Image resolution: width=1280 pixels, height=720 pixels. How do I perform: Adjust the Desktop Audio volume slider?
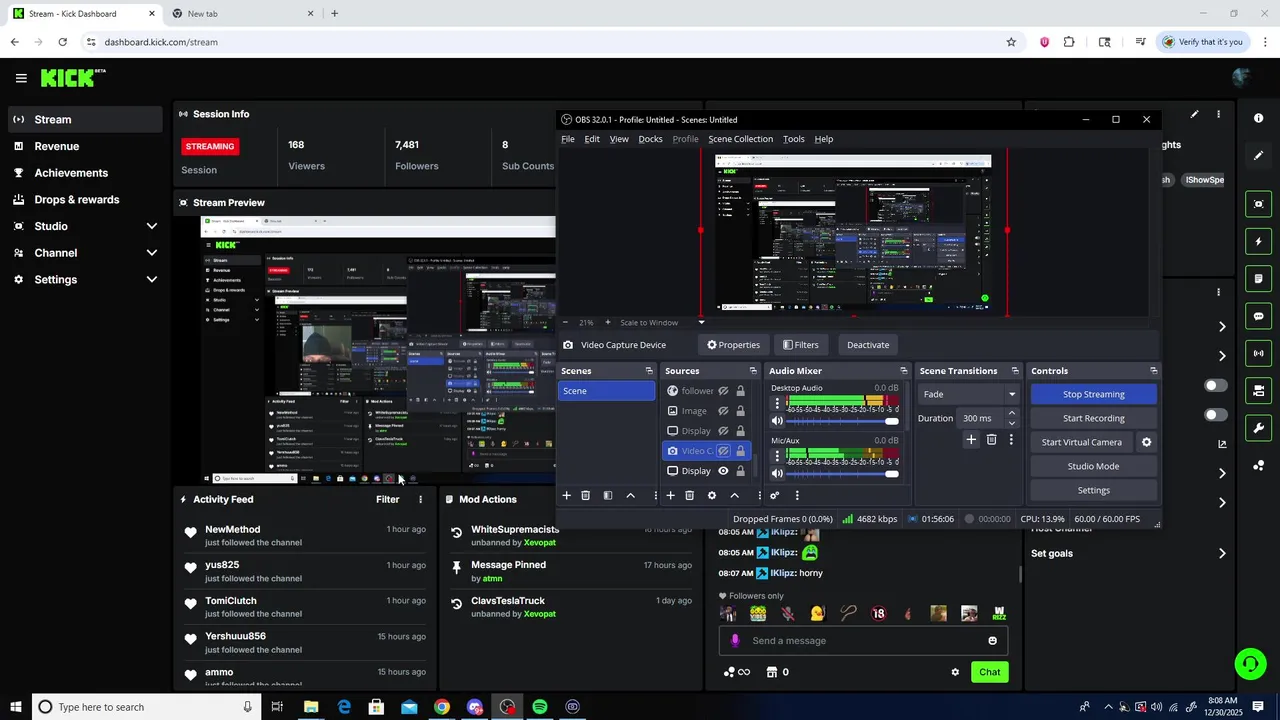pyautogui.click(x=842, y=421)
